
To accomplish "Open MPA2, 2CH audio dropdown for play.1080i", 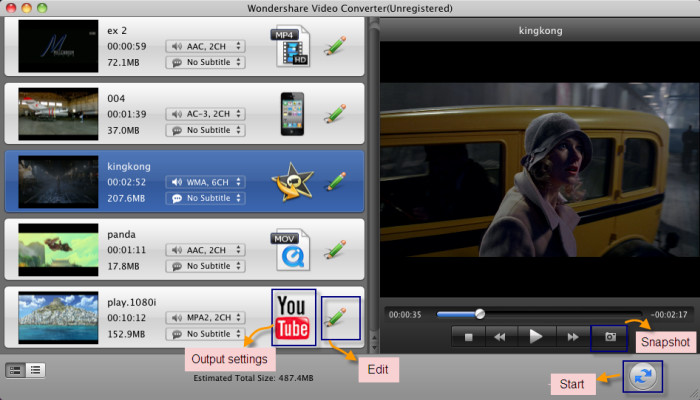I will (x=205, y=317).
